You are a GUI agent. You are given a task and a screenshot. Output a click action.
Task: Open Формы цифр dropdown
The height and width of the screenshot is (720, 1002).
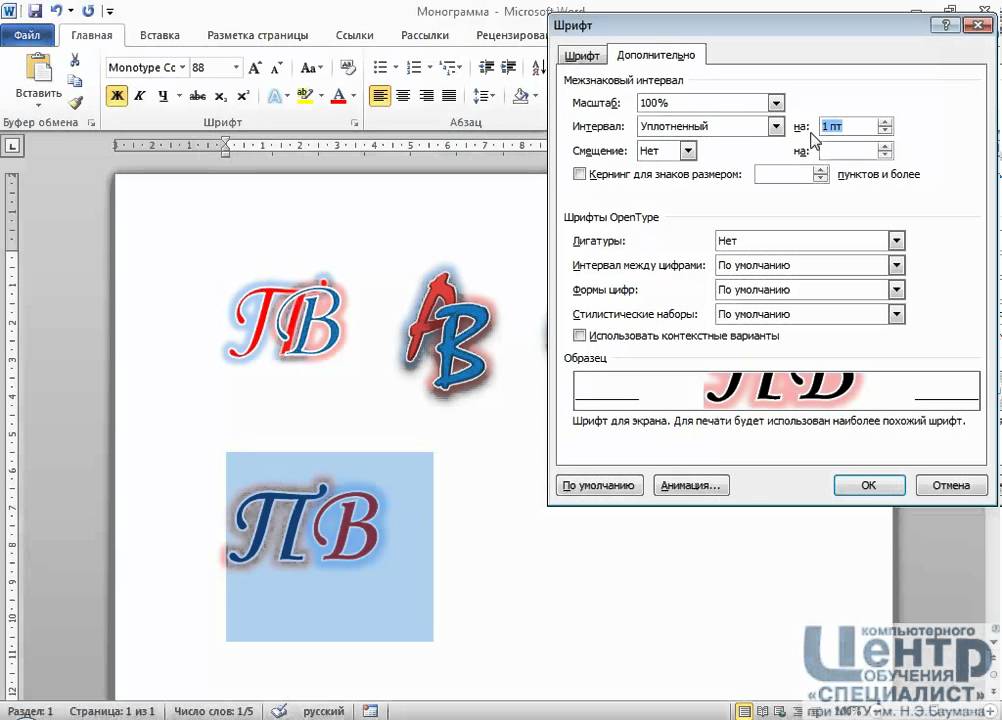coord(897,289)
